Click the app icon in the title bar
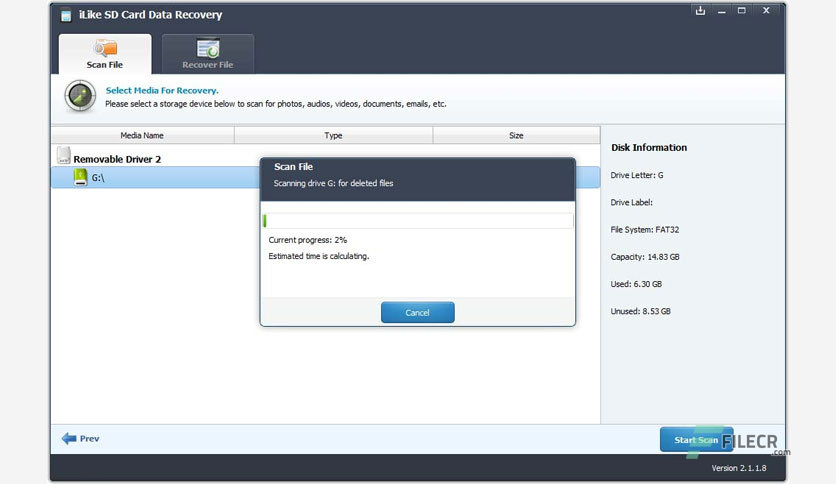The image size is (836, 484). pyautogui.click(x=66, y=15)
